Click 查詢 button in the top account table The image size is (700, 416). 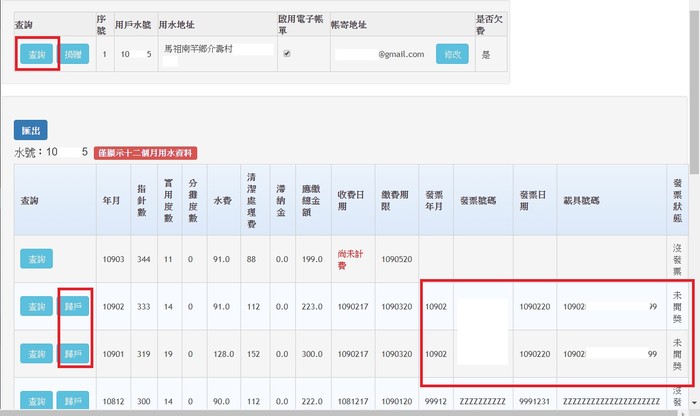click(37, 54)
